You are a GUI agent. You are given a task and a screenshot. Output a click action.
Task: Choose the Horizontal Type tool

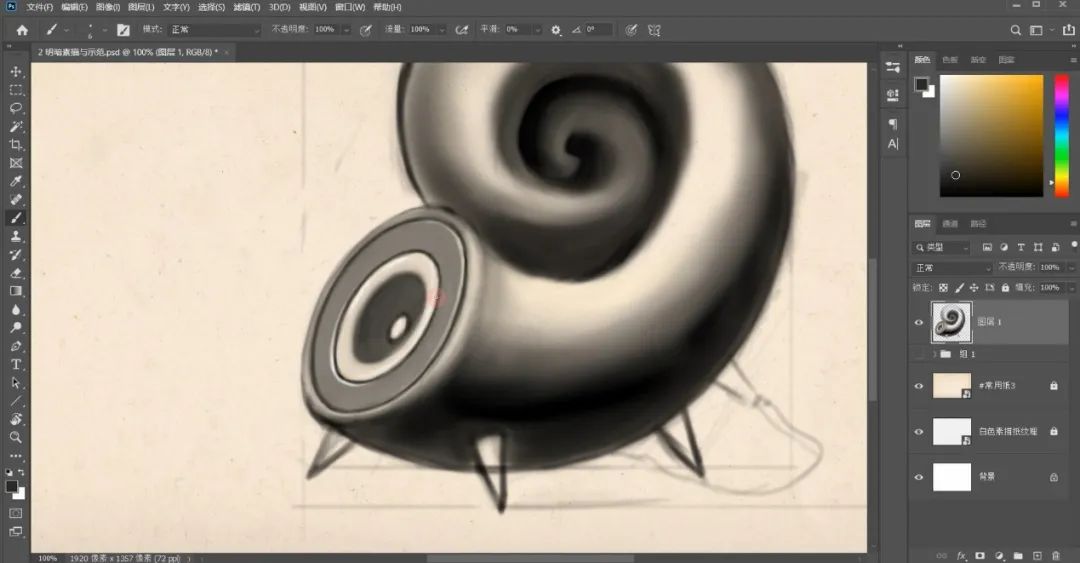pyautogui.click(x=16, y=364)
